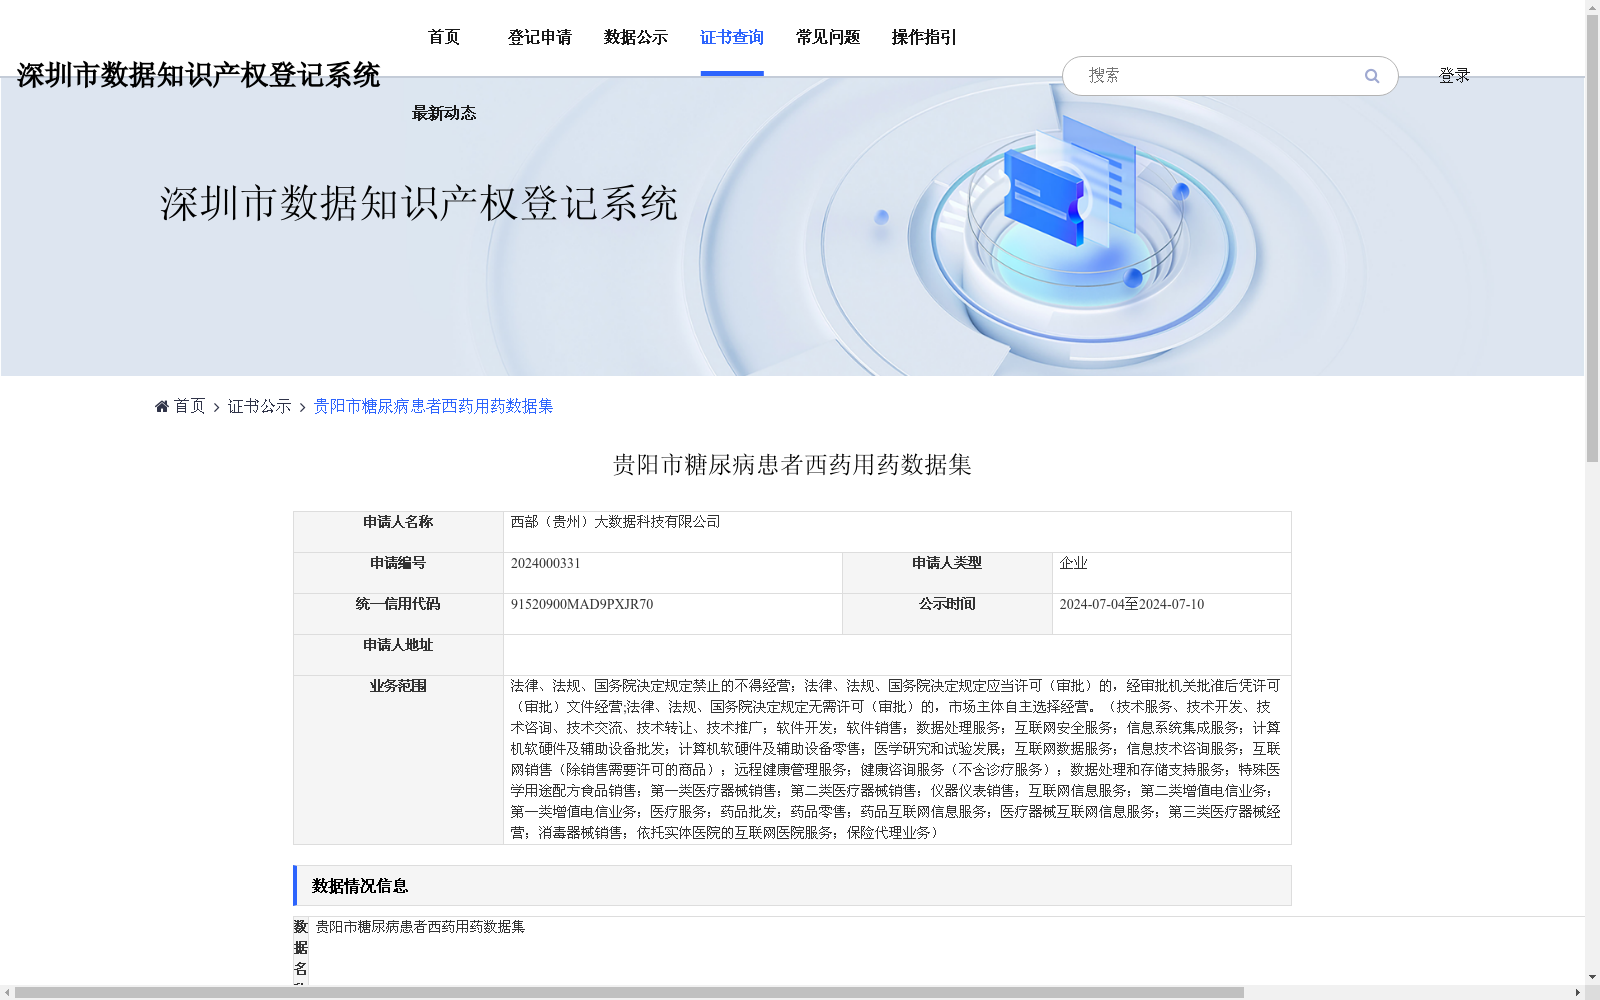
Task: Click 证书公示 breadcrumb link
Action: pyautogui.click(x=259, y=406)
